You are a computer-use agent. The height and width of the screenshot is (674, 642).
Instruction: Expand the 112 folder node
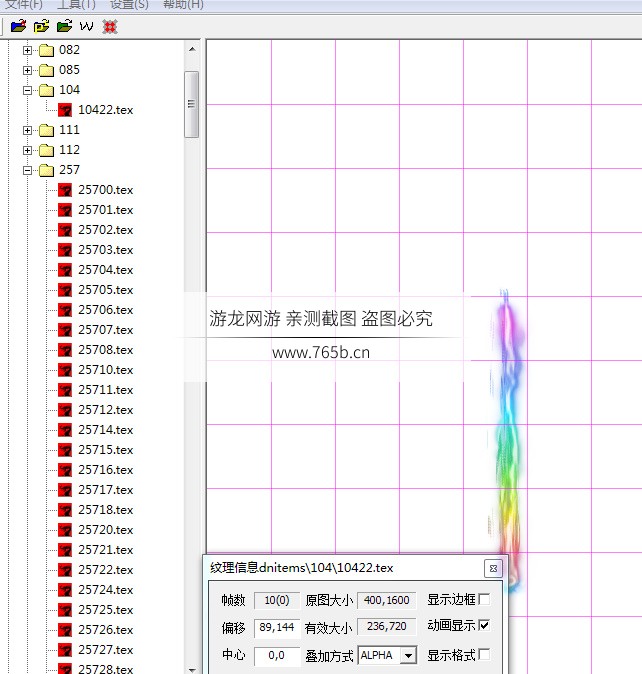[28, 150]
